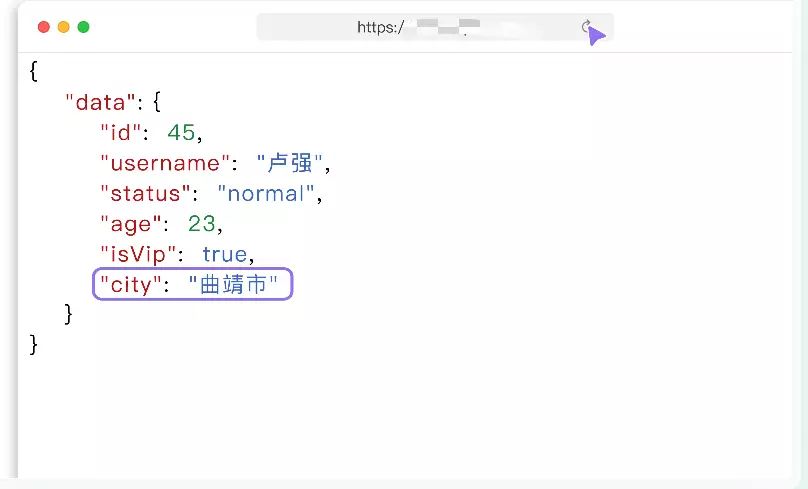The image size is (808, 489).
Task: Select the value "卢强"
Action: click(290, 163)
